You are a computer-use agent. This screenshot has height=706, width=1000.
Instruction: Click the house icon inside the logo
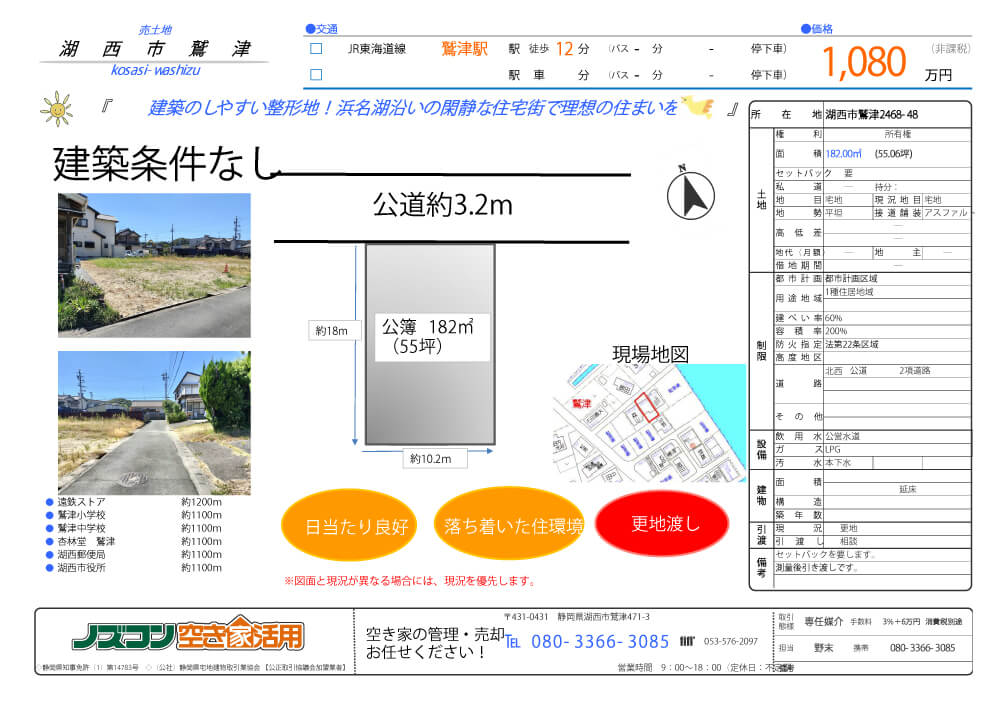(240, 634)
